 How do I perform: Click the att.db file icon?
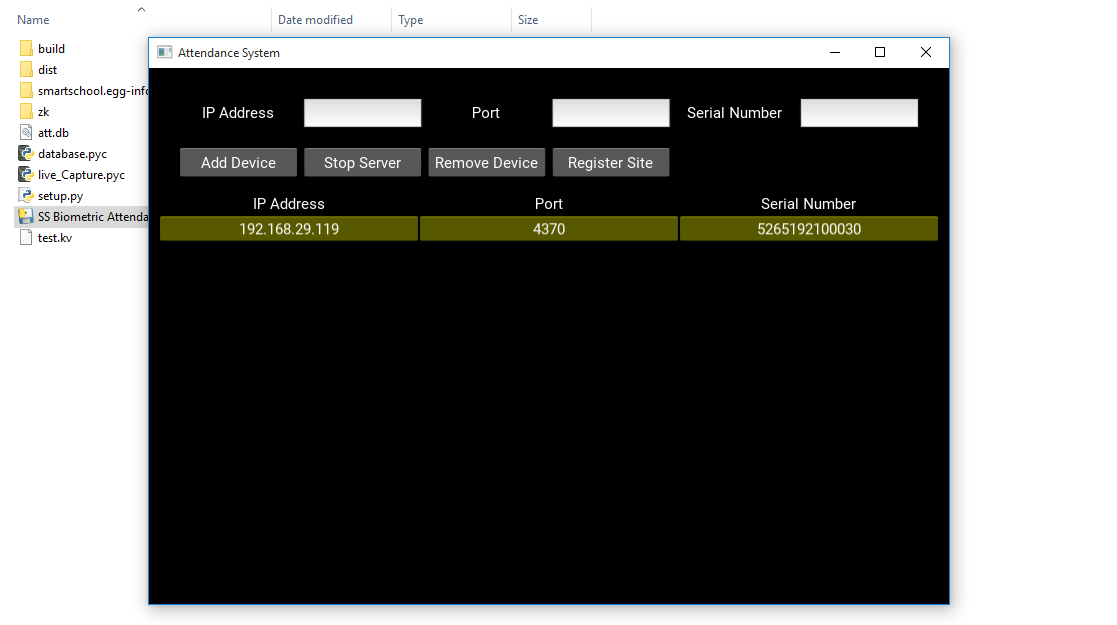pyautogui.click(x=26, y=133)
